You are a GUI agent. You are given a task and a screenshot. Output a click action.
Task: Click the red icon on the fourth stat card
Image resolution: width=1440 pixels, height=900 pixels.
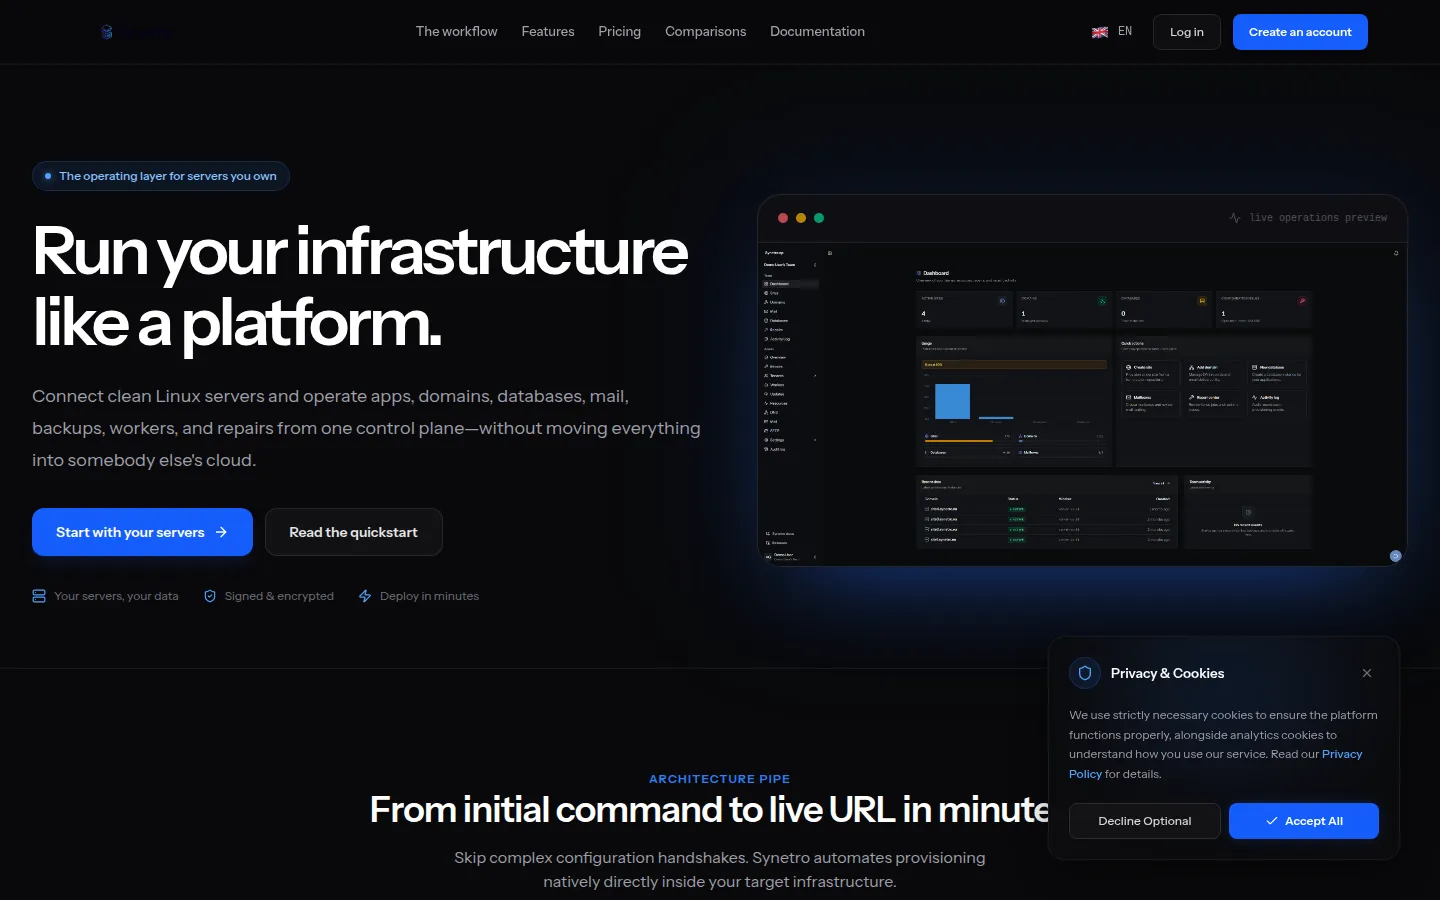click(1302, 300)
